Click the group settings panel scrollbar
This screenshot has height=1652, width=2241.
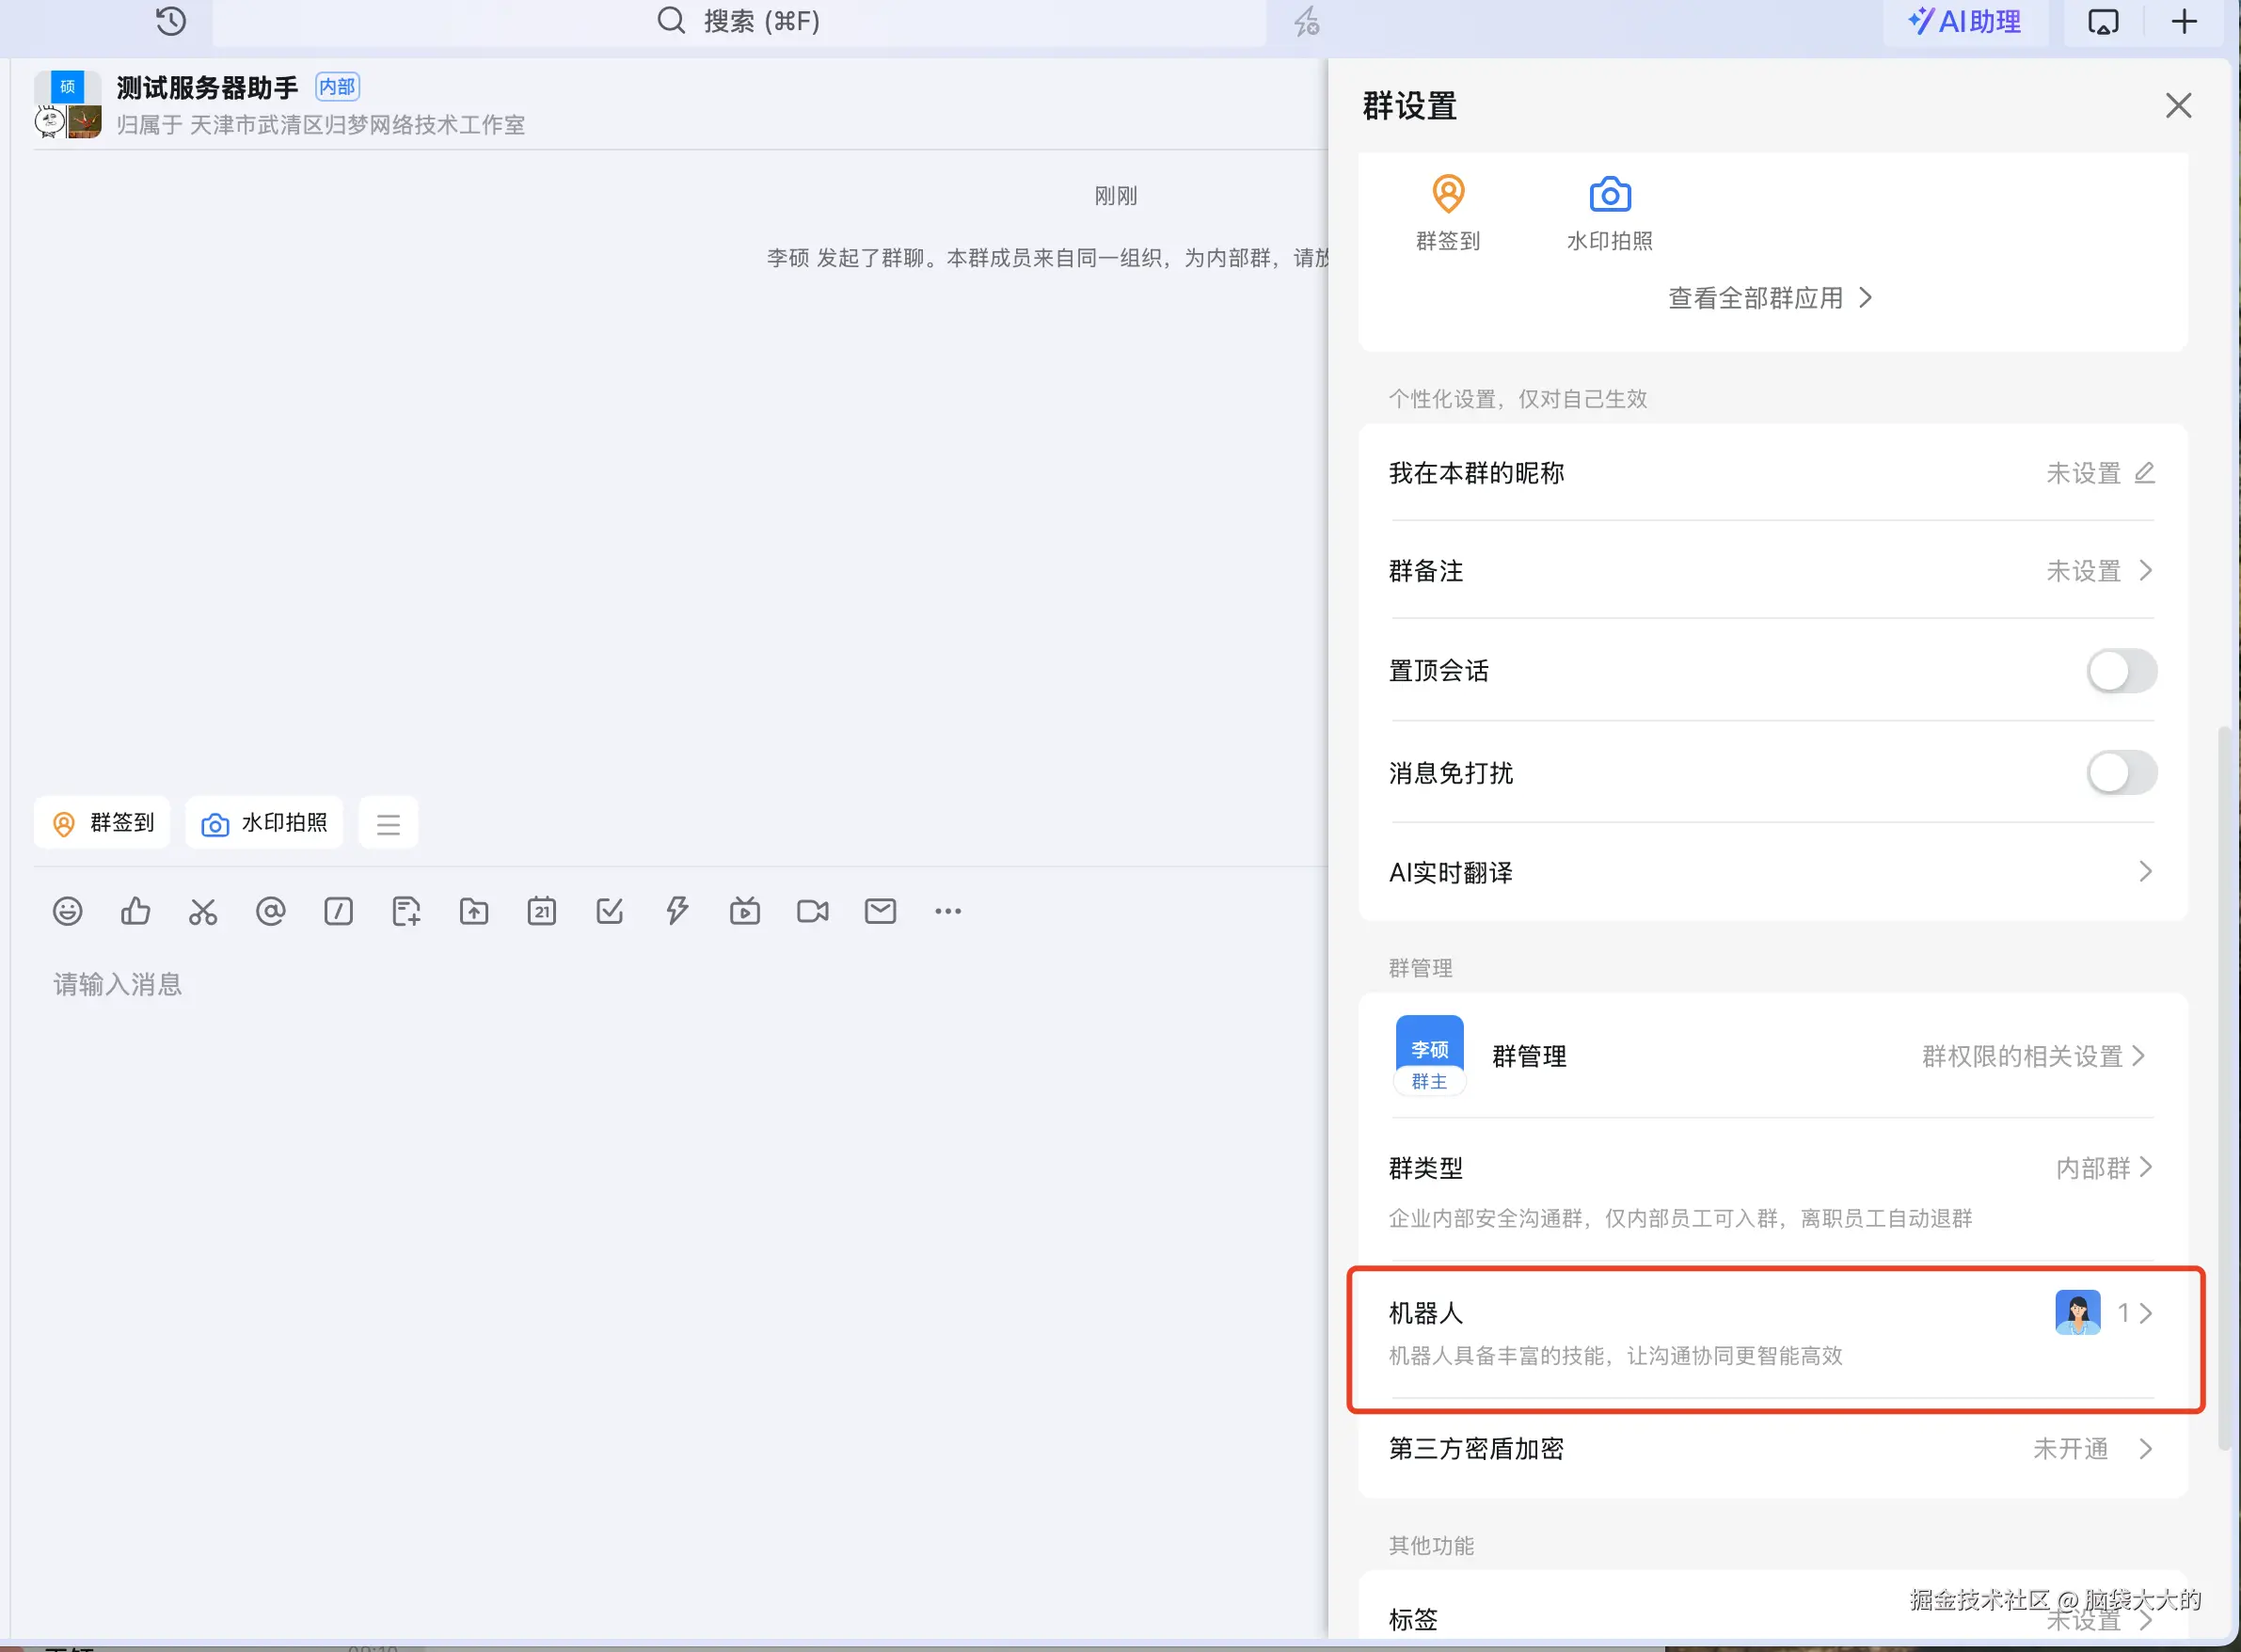coord(2224,1087)
